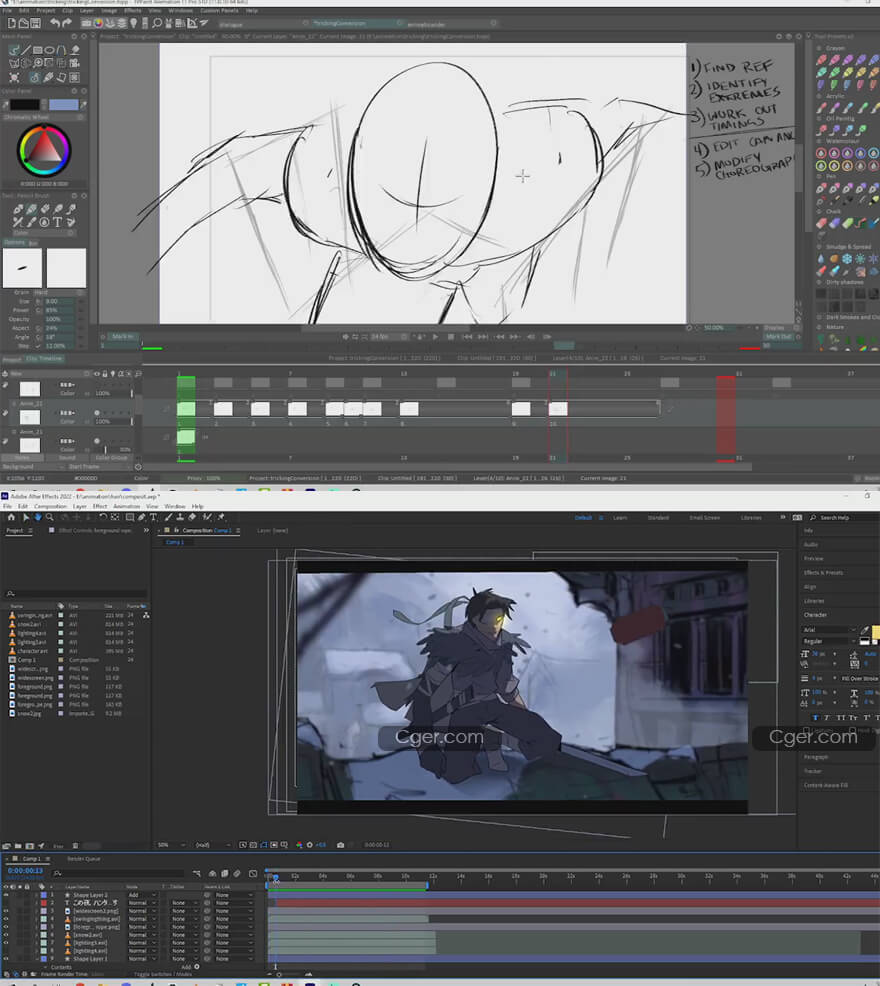Select the filled rectangle shape tool in TVPaint
880x986 pixels.
(x=38, y=50)
